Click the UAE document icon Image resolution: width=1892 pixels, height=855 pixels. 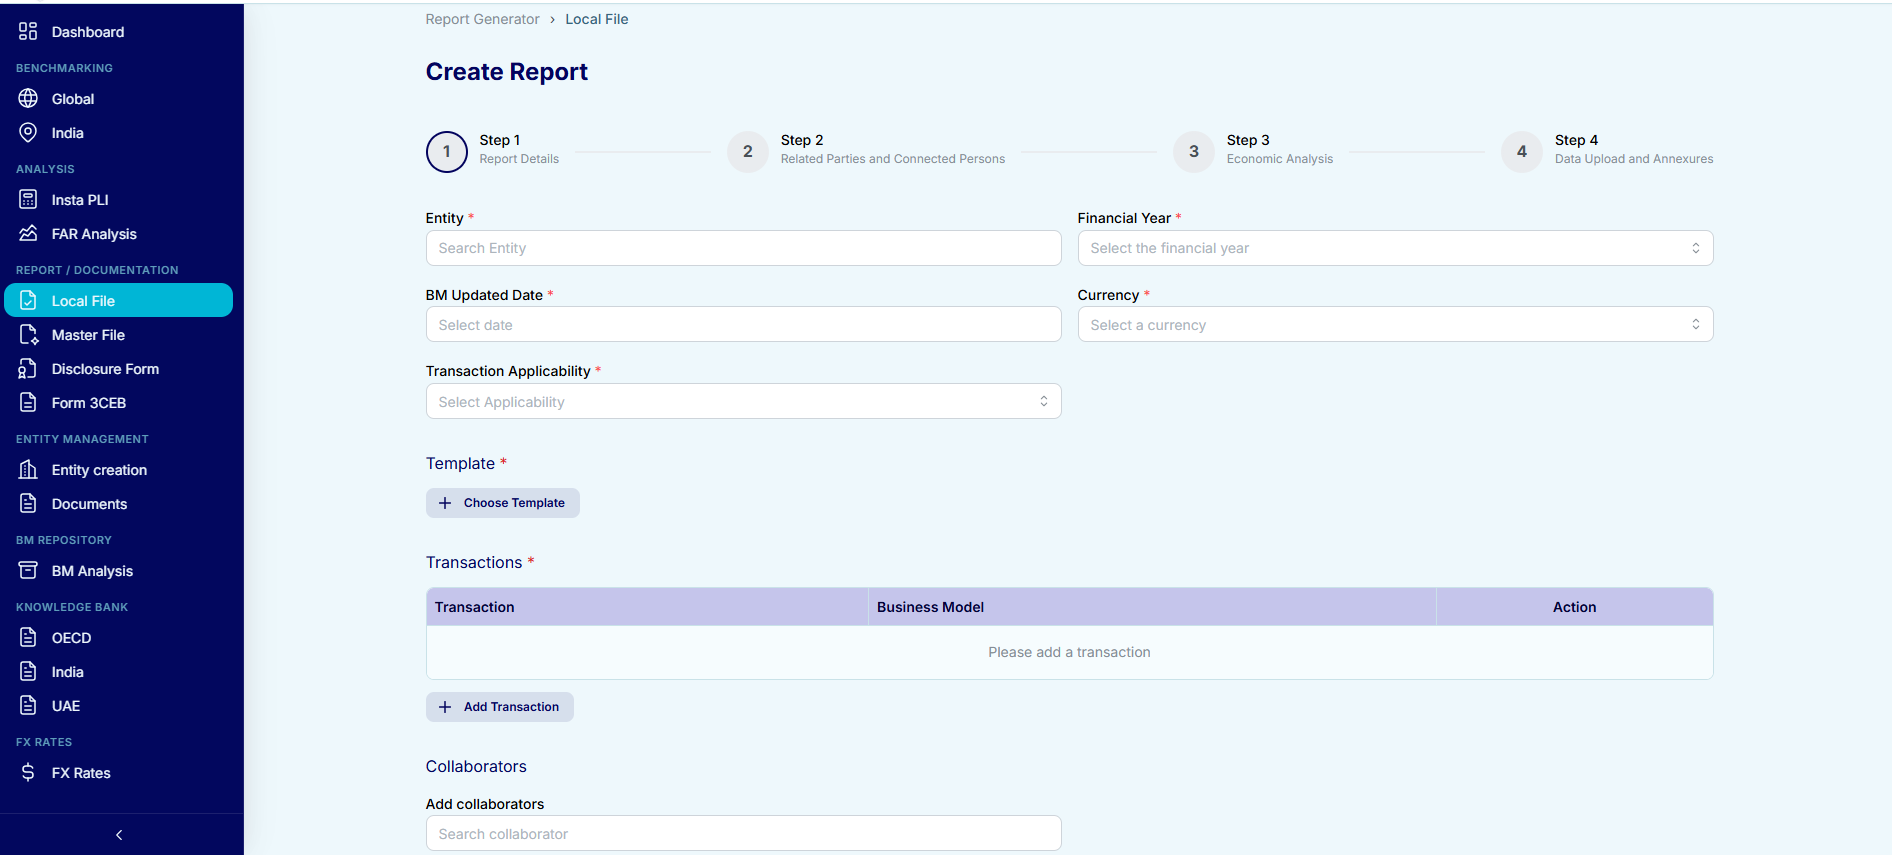28,705
